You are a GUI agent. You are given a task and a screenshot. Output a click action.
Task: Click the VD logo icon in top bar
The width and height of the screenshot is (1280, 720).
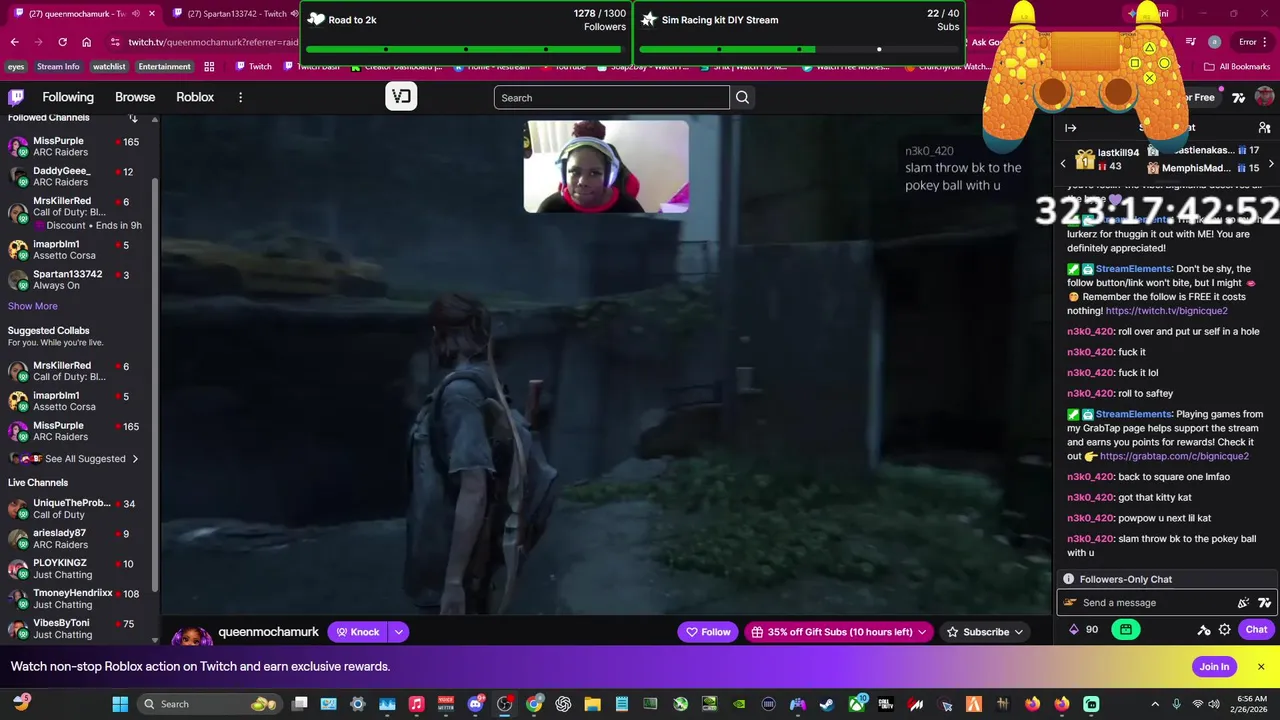click(x=401, y=97)
